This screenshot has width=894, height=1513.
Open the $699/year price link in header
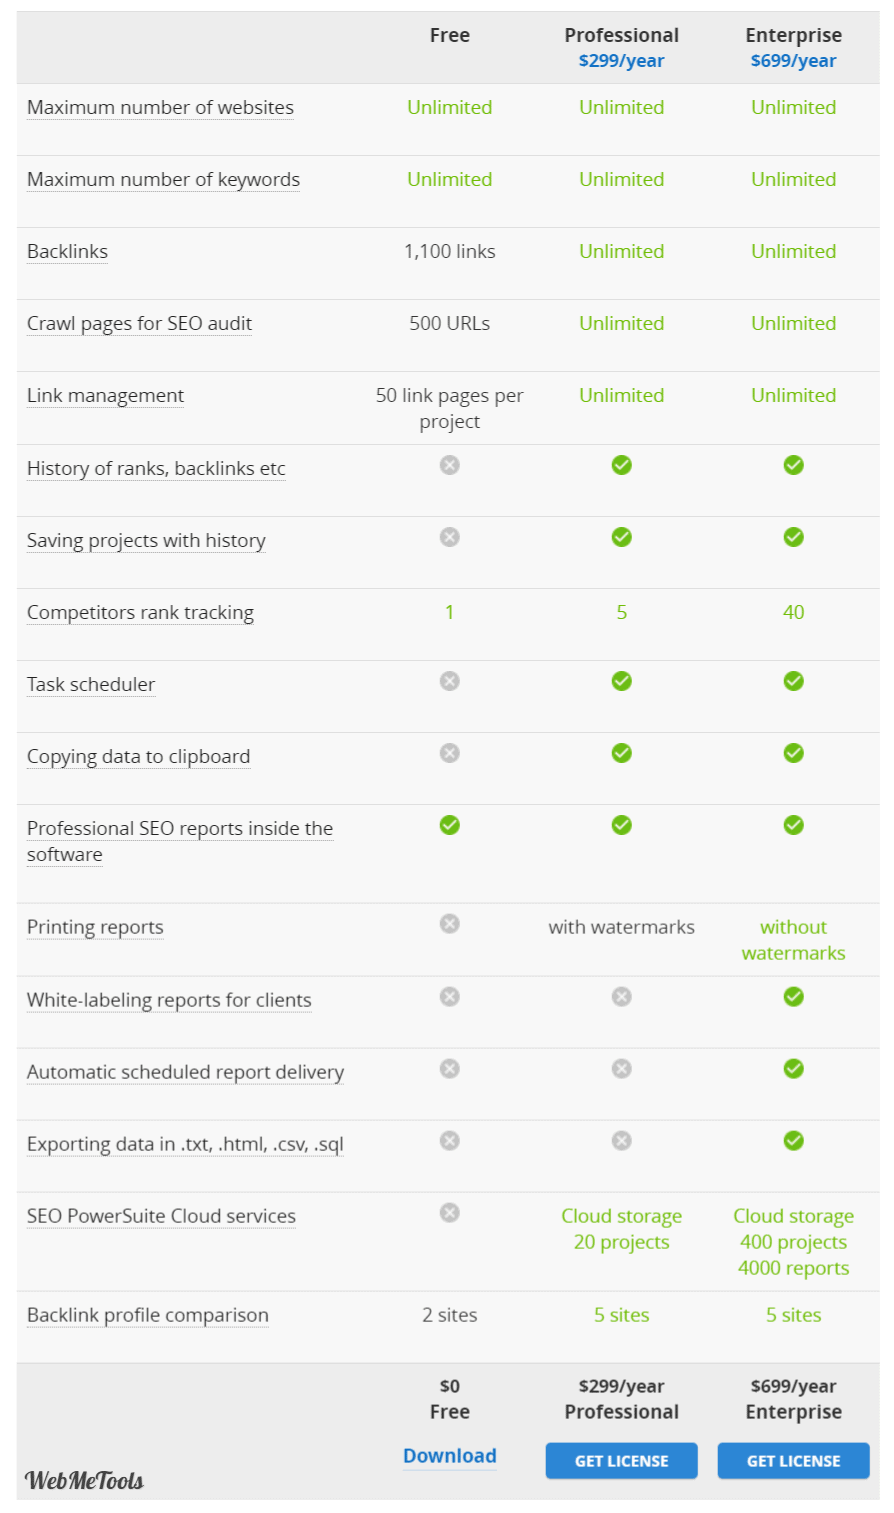(794, 61)
